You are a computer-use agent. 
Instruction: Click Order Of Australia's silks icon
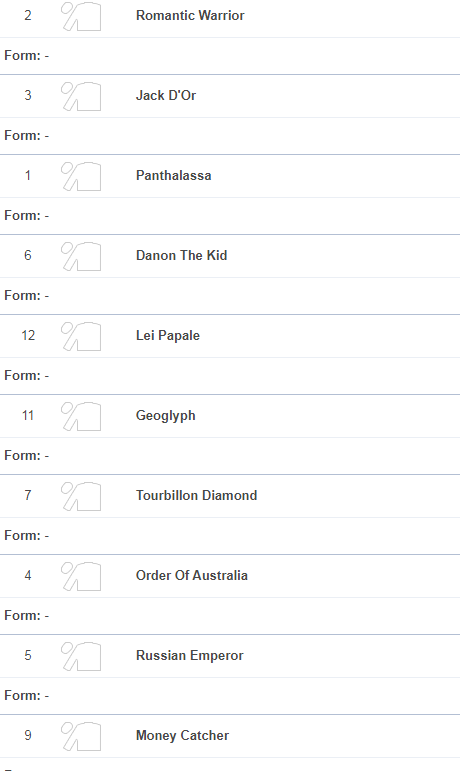click(x=81, y=576)
